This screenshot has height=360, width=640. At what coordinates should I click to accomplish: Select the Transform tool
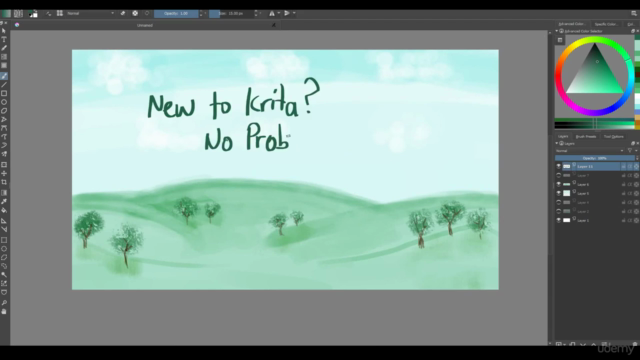click(4, 164)
